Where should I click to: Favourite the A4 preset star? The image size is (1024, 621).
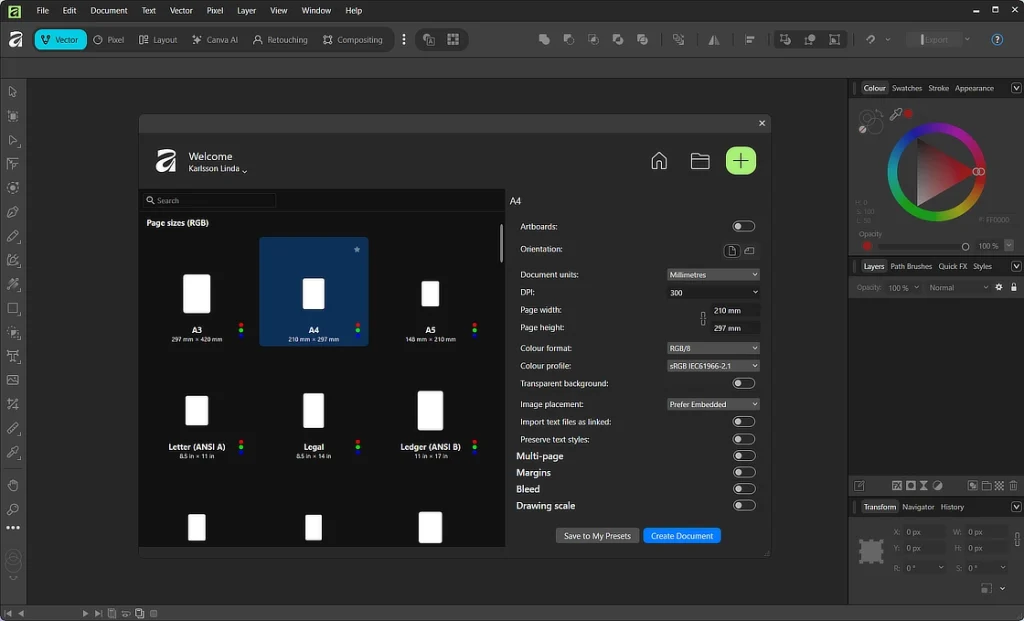click(357, 249)
